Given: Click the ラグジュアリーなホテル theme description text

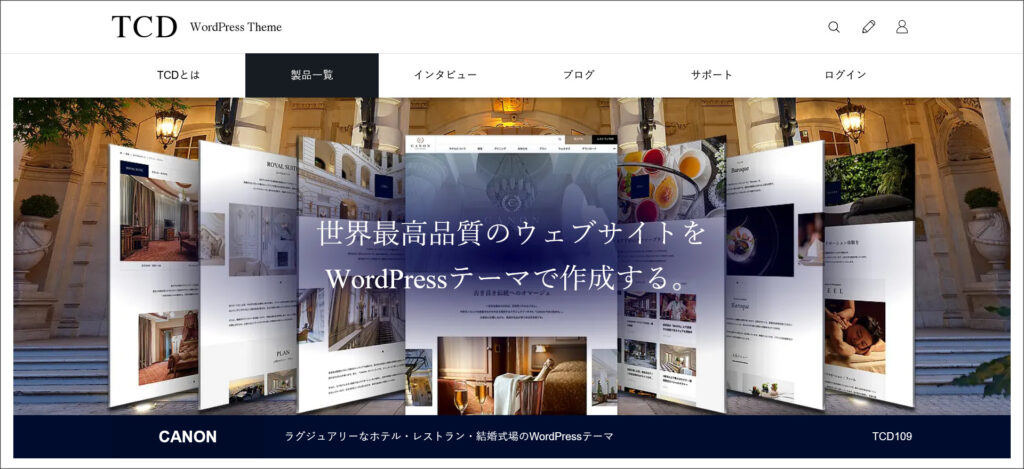Looking at the screenshot, I should (449, 437).
